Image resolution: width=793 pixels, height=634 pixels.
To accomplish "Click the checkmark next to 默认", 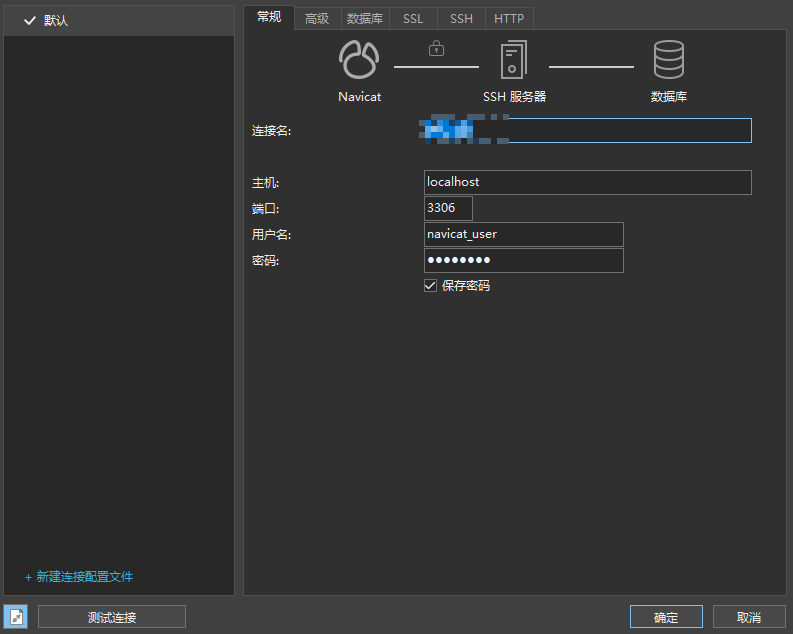I will click(x=30, y=20).
